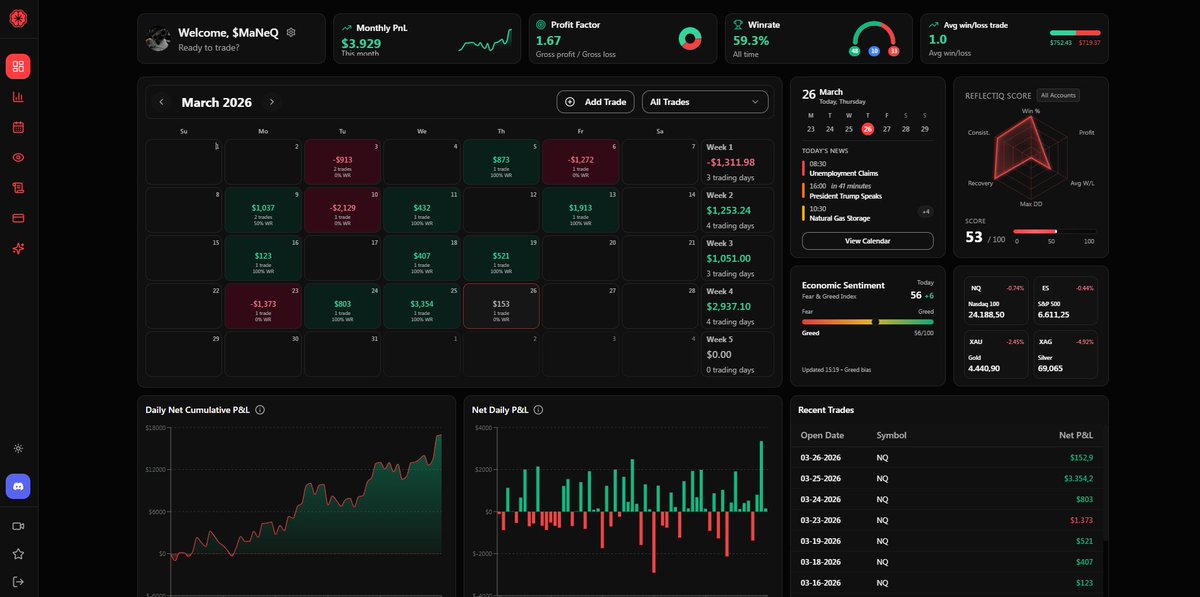Select March 13 cell showing $1,913

580,209
